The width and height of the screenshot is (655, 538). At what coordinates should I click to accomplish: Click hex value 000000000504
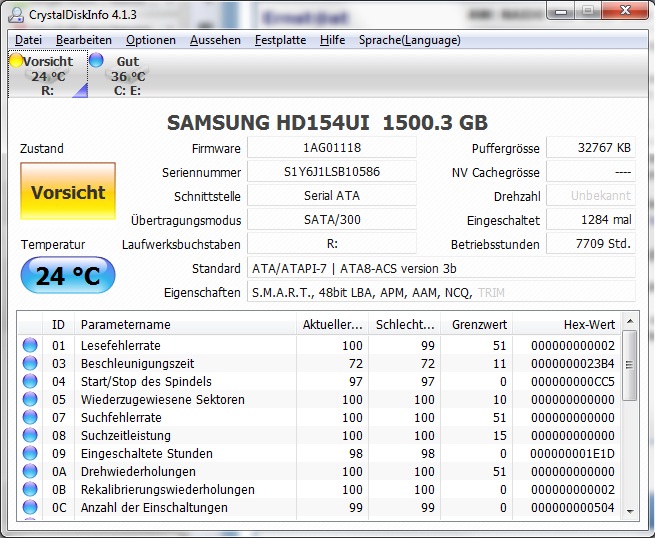573,507
